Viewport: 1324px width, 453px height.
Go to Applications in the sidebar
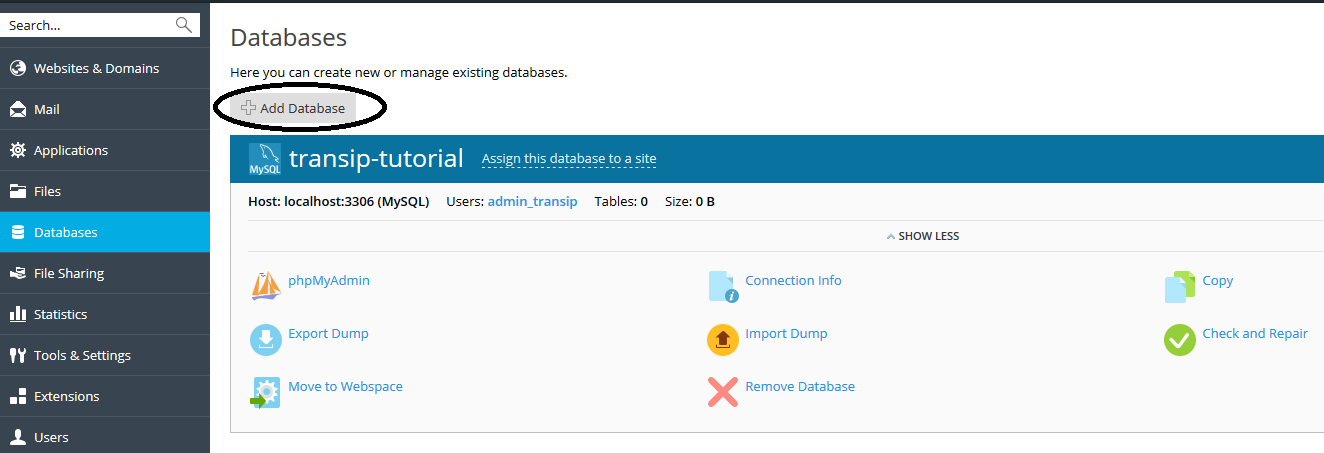[105, 150]
